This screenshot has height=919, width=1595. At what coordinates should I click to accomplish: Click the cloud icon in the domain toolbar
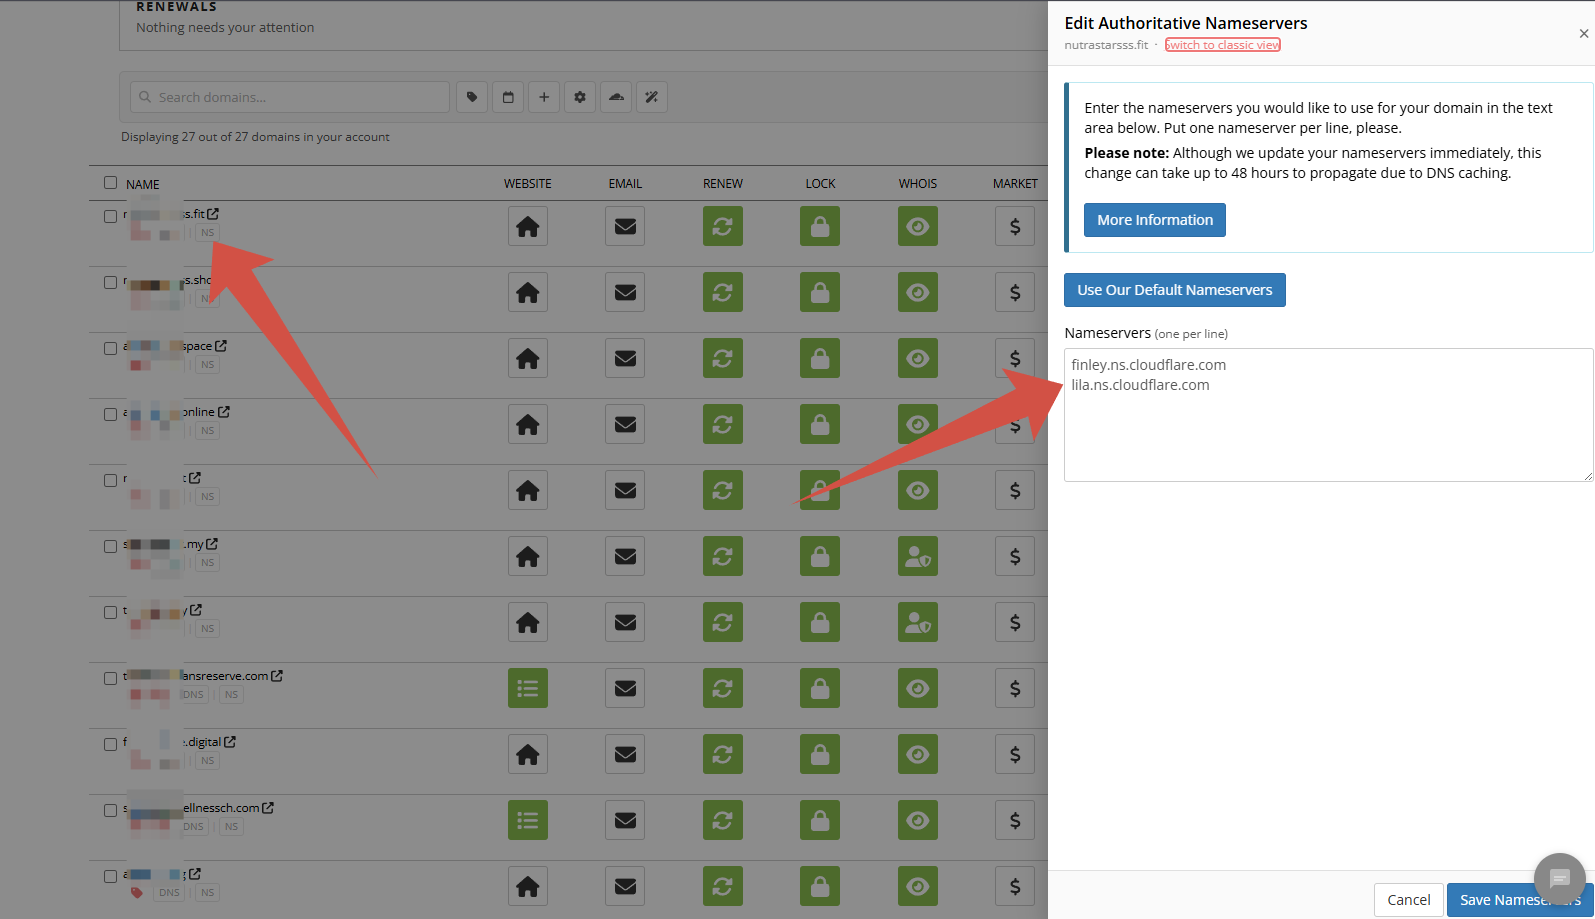click(x=616, y=97)
